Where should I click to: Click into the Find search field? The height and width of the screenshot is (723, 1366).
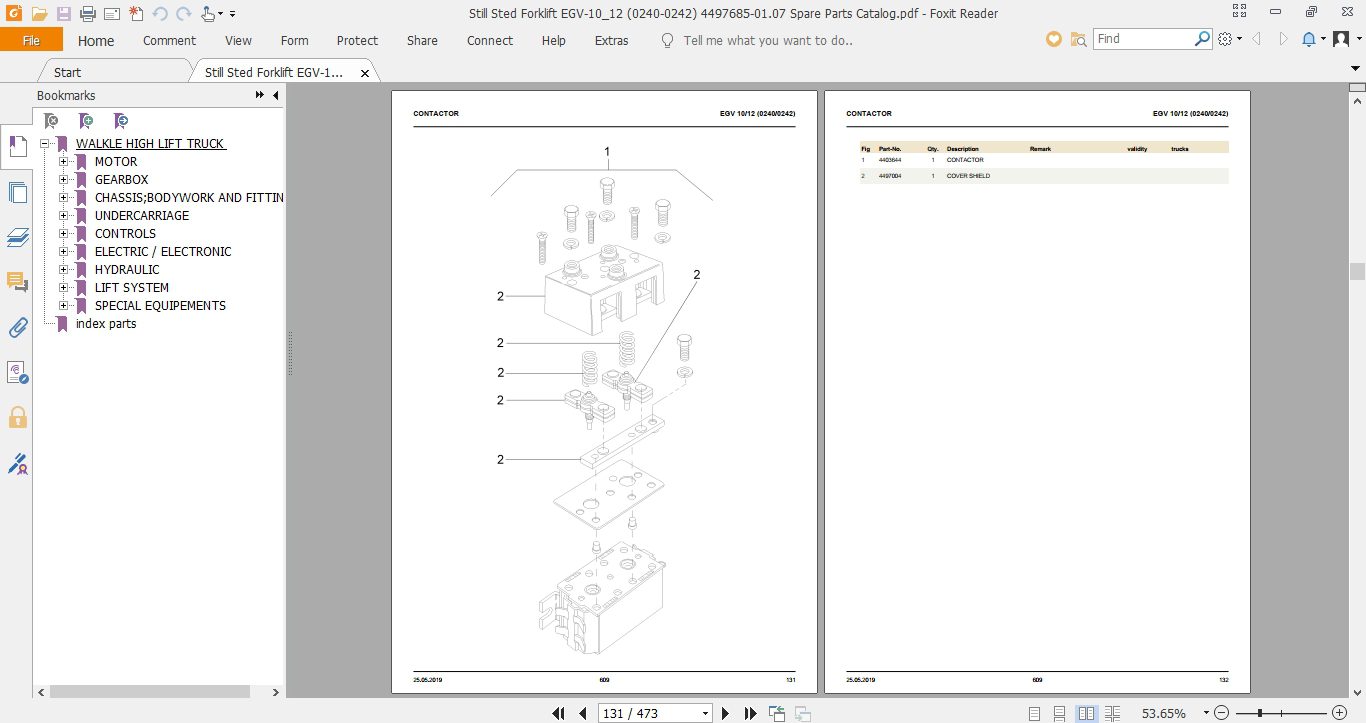pos(1143,39)
